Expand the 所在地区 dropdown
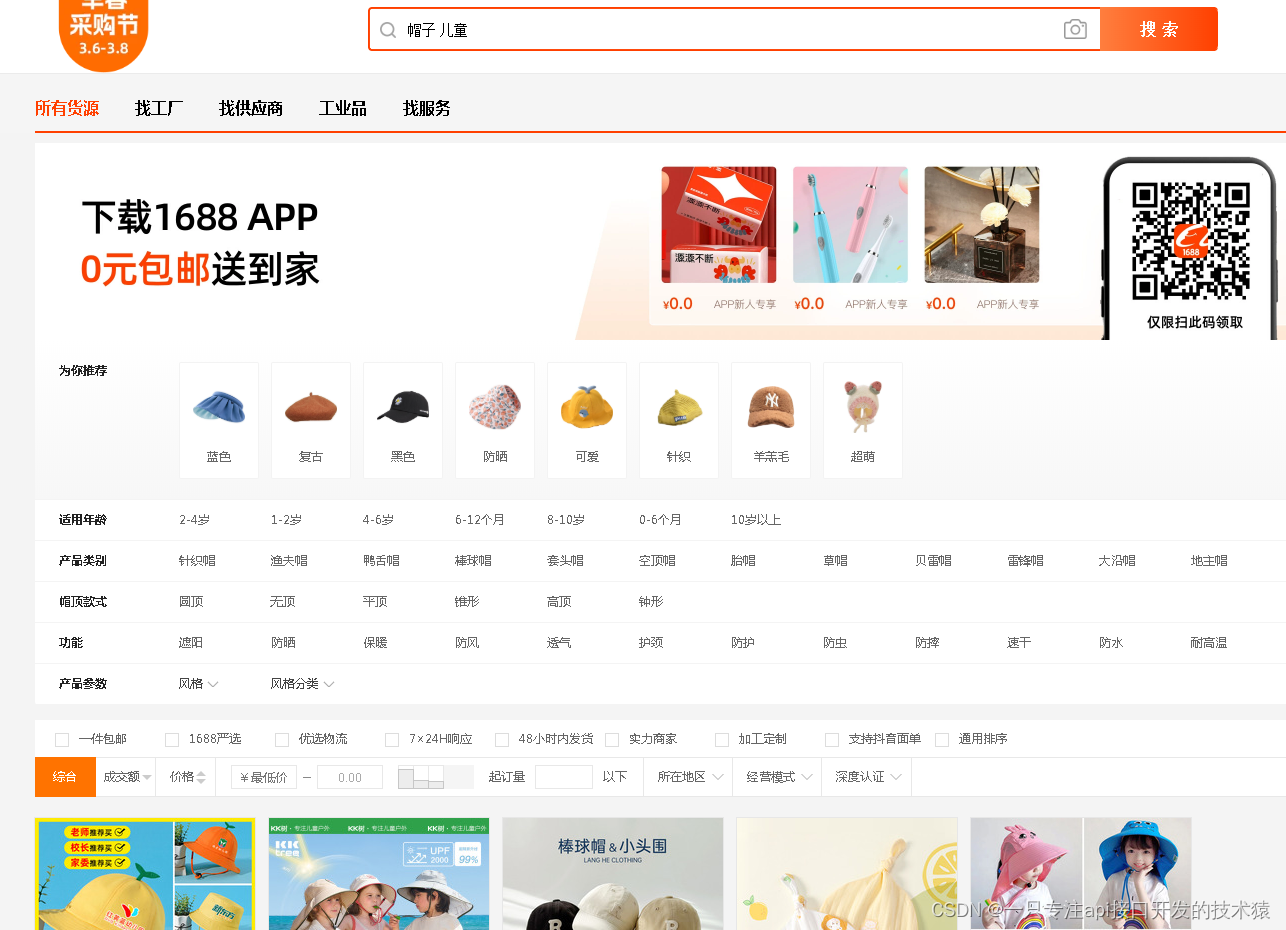Image resolution: width=1286 pixels, height=930 pixels. pos(687,776)
